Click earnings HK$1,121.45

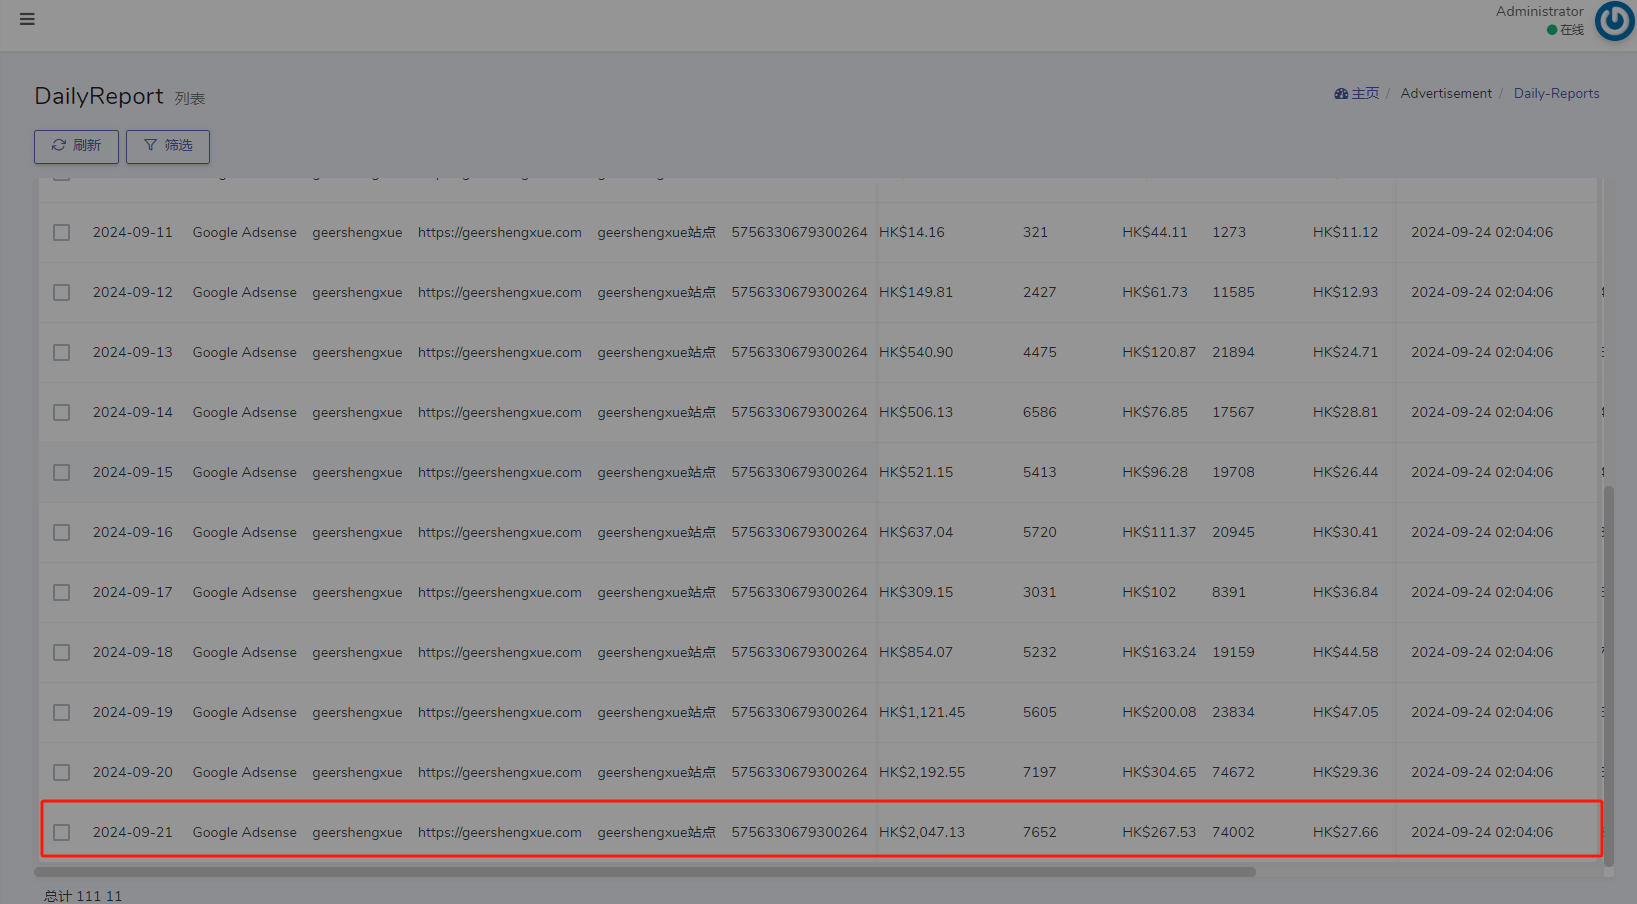coord(922,712)
